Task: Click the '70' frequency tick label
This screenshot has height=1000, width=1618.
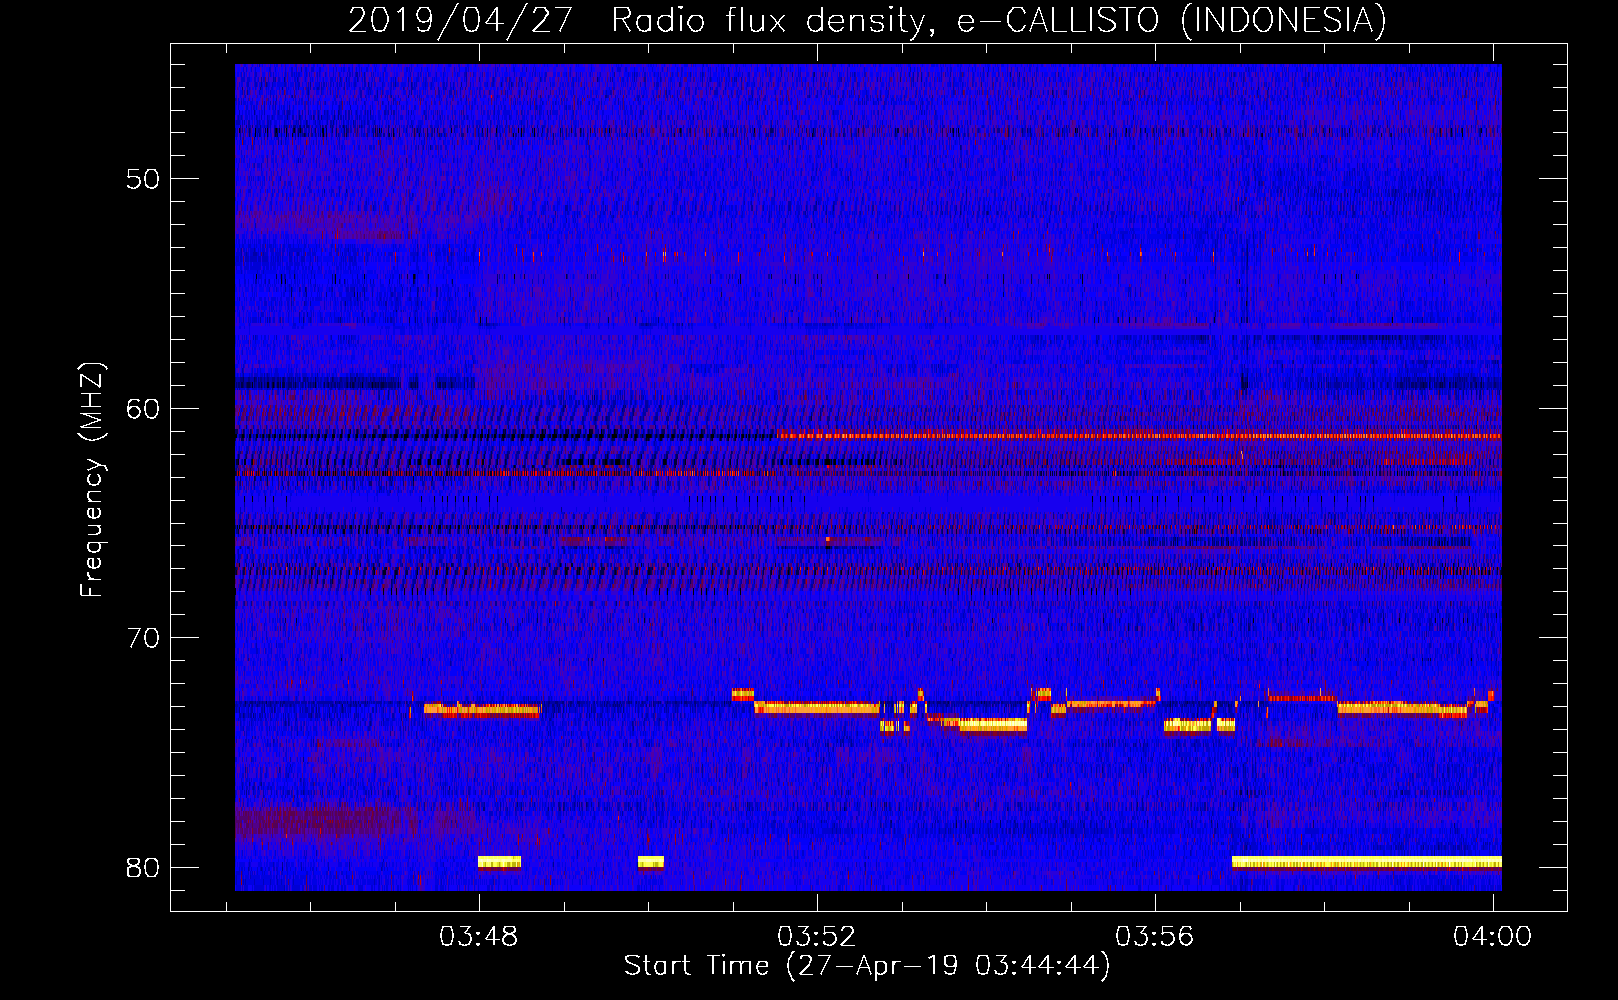Action: 143,637
